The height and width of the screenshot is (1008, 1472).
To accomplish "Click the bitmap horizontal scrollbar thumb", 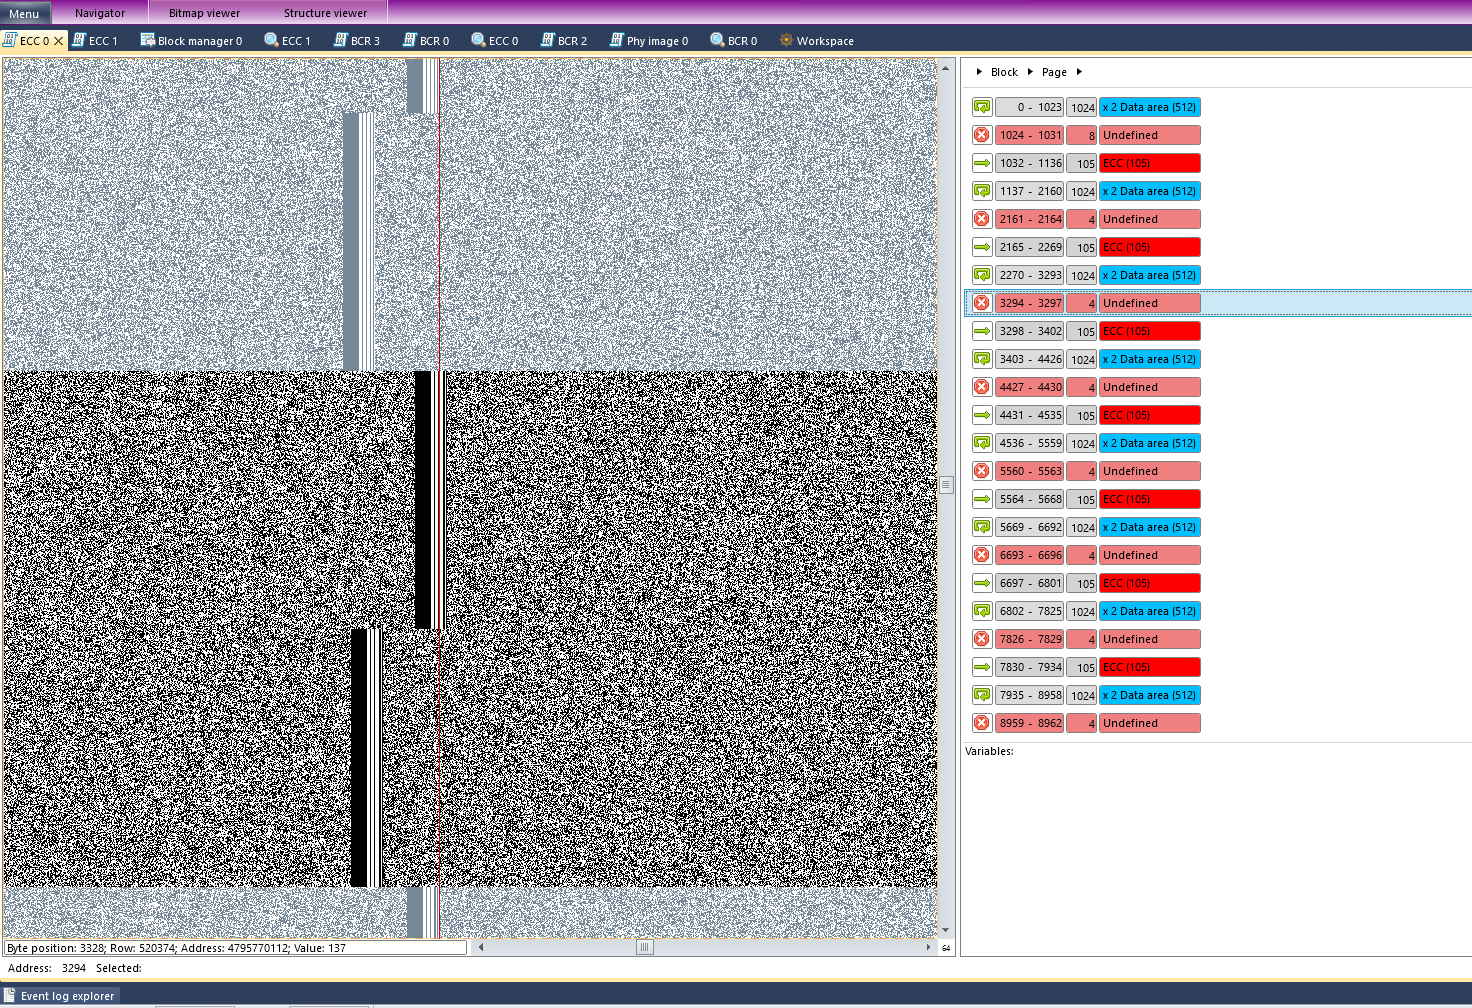I will click(645, 947).
